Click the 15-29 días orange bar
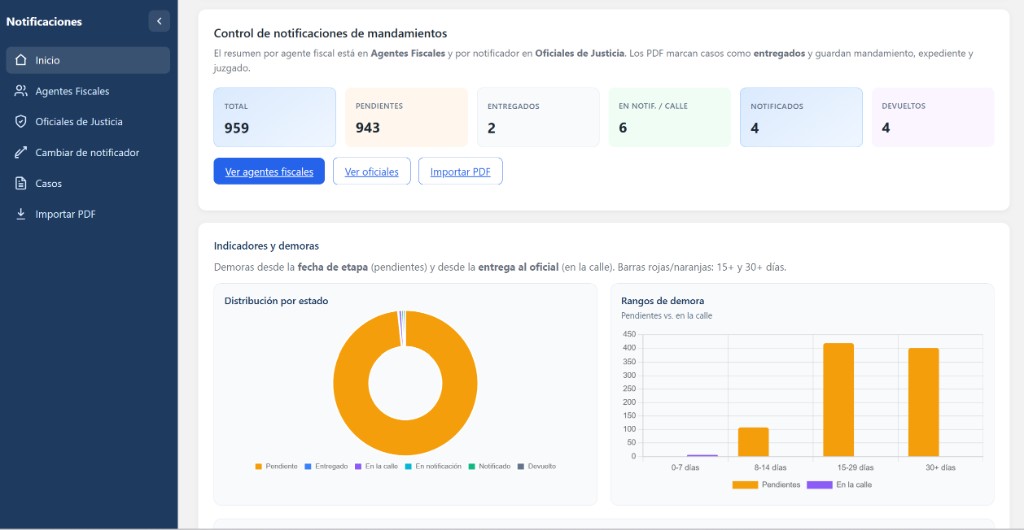The width and height of the screenshot is (1024, 530). coord(839,399)
